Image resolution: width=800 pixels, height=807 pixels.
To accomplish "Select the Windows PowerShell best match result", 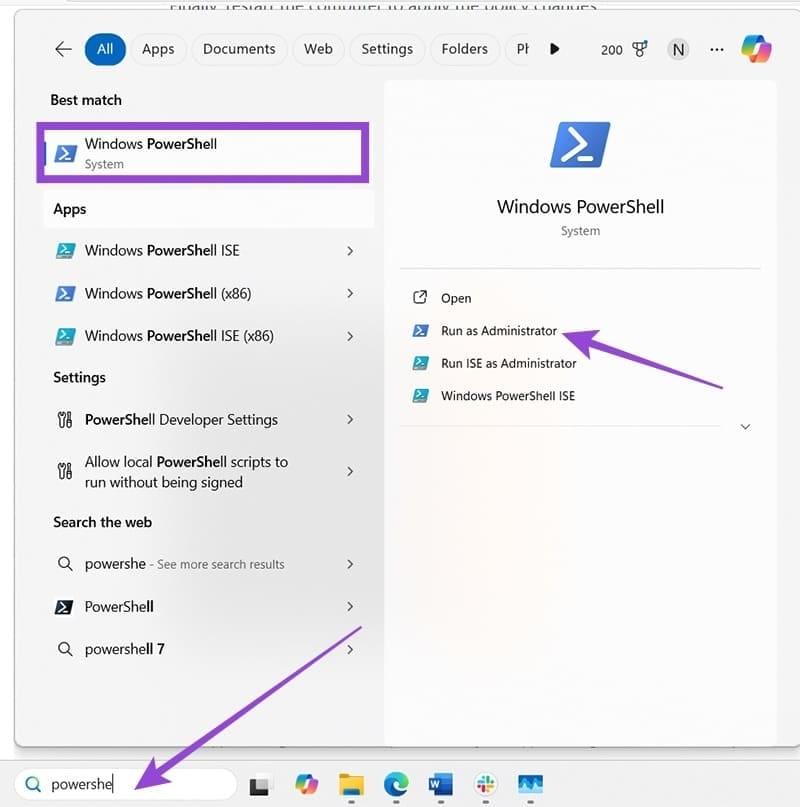I will [203, 152].
